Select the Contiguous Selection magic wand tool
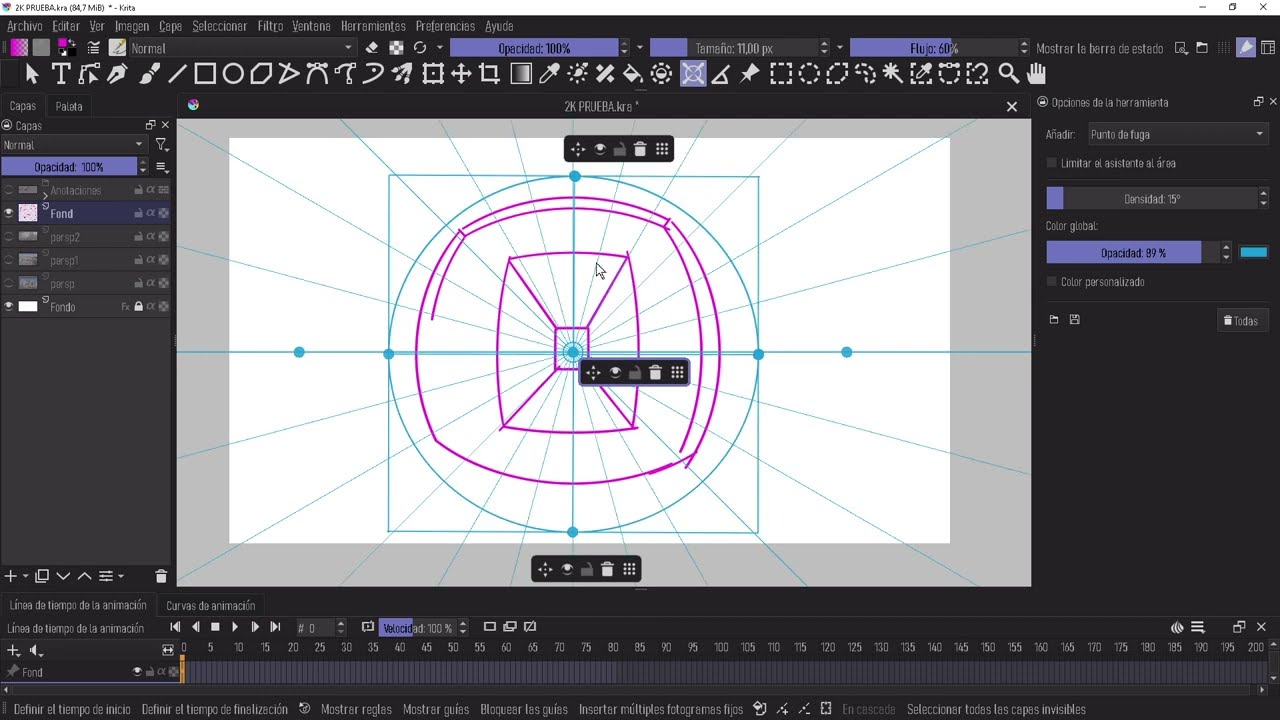This screenshot has width=1280, height=720. click(x=893, y=73)
